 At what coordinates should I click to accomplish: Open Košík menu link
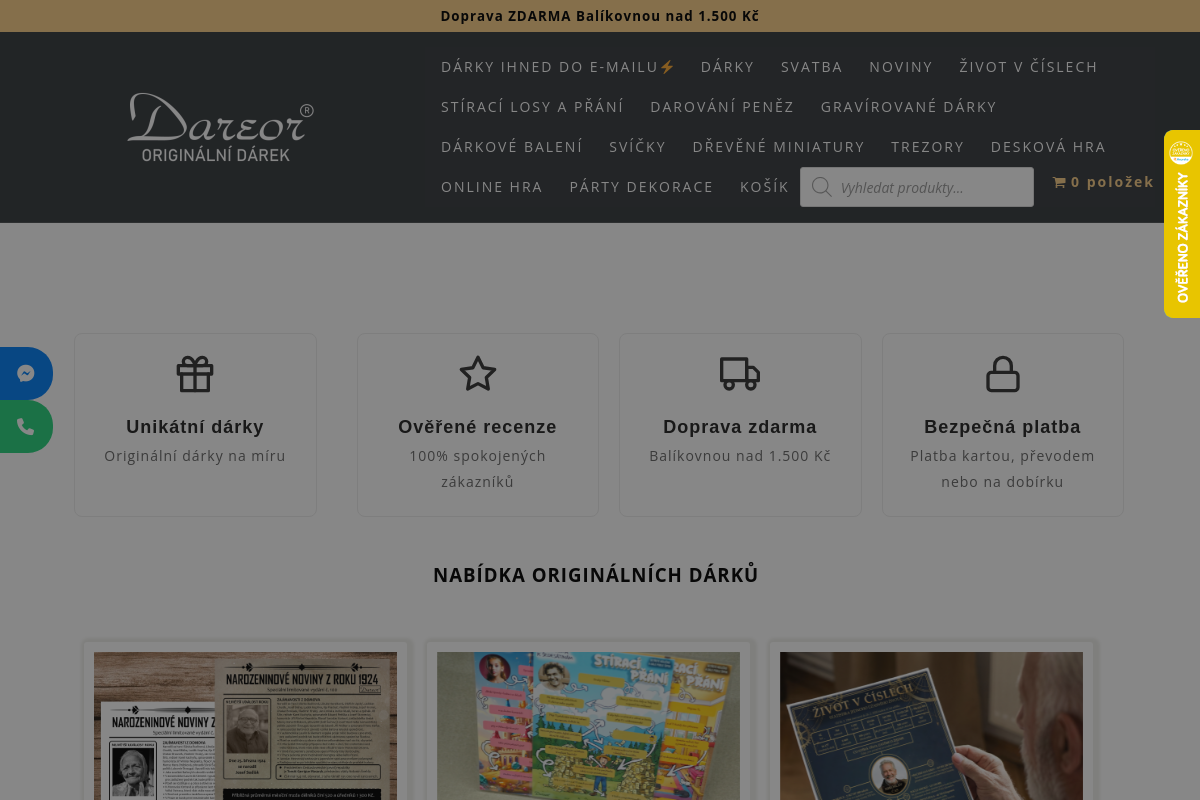coord(765,187)
